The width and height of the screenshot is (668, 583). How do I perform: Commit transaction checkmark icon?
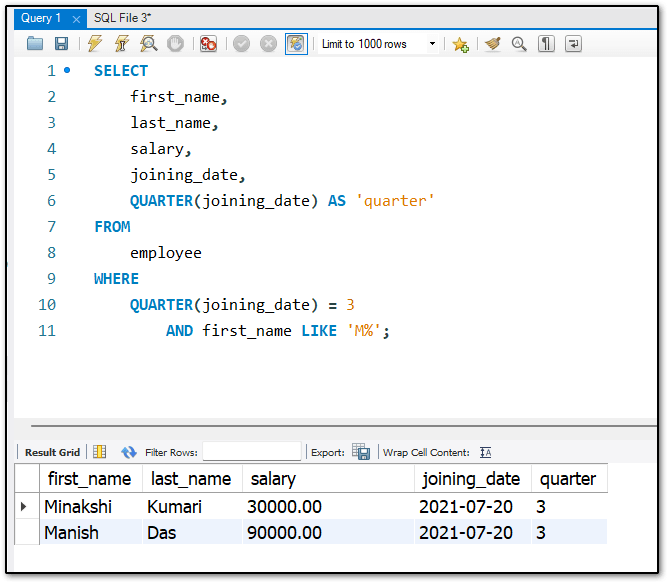click(241, 43)
